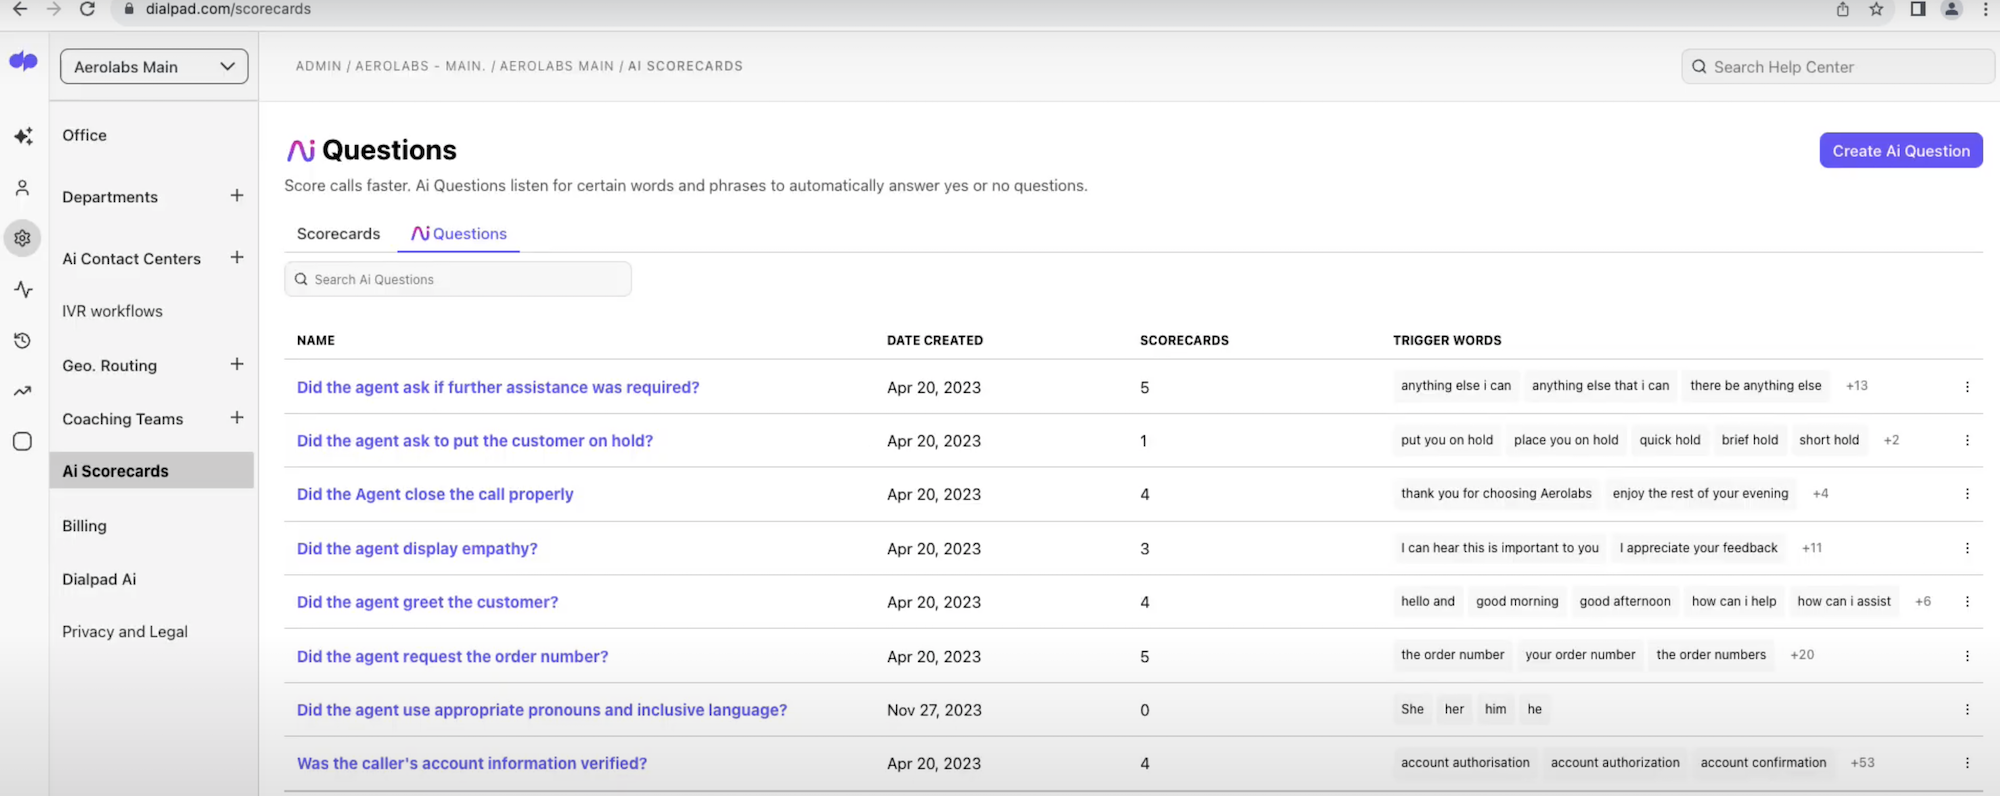Open the three-dot menu for greet customer question
2000x796 pixels.
[1966, 602]
